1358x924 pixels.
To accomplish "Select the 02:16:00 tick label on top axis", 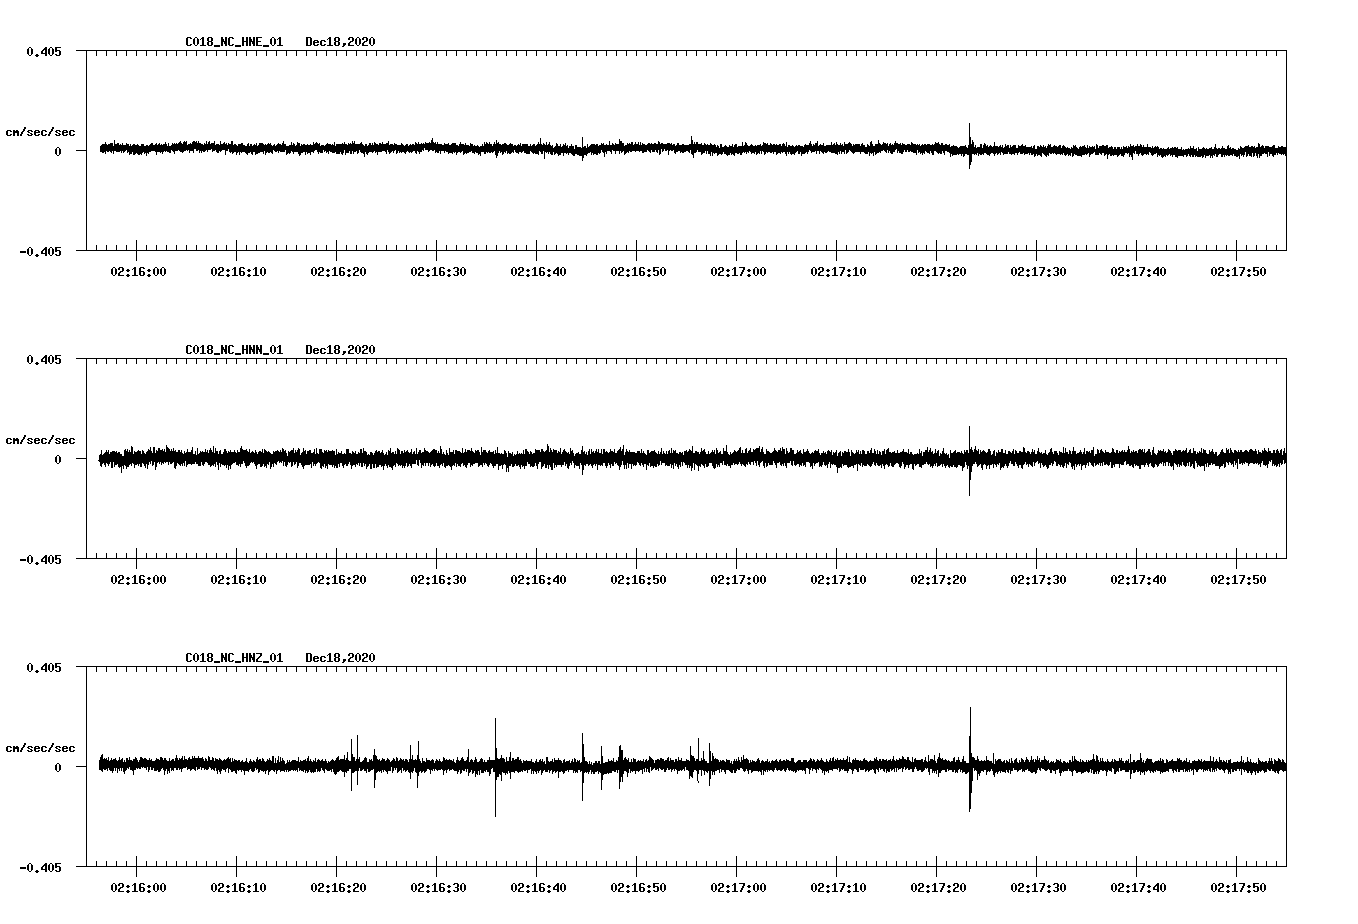I will pos(137,270).
